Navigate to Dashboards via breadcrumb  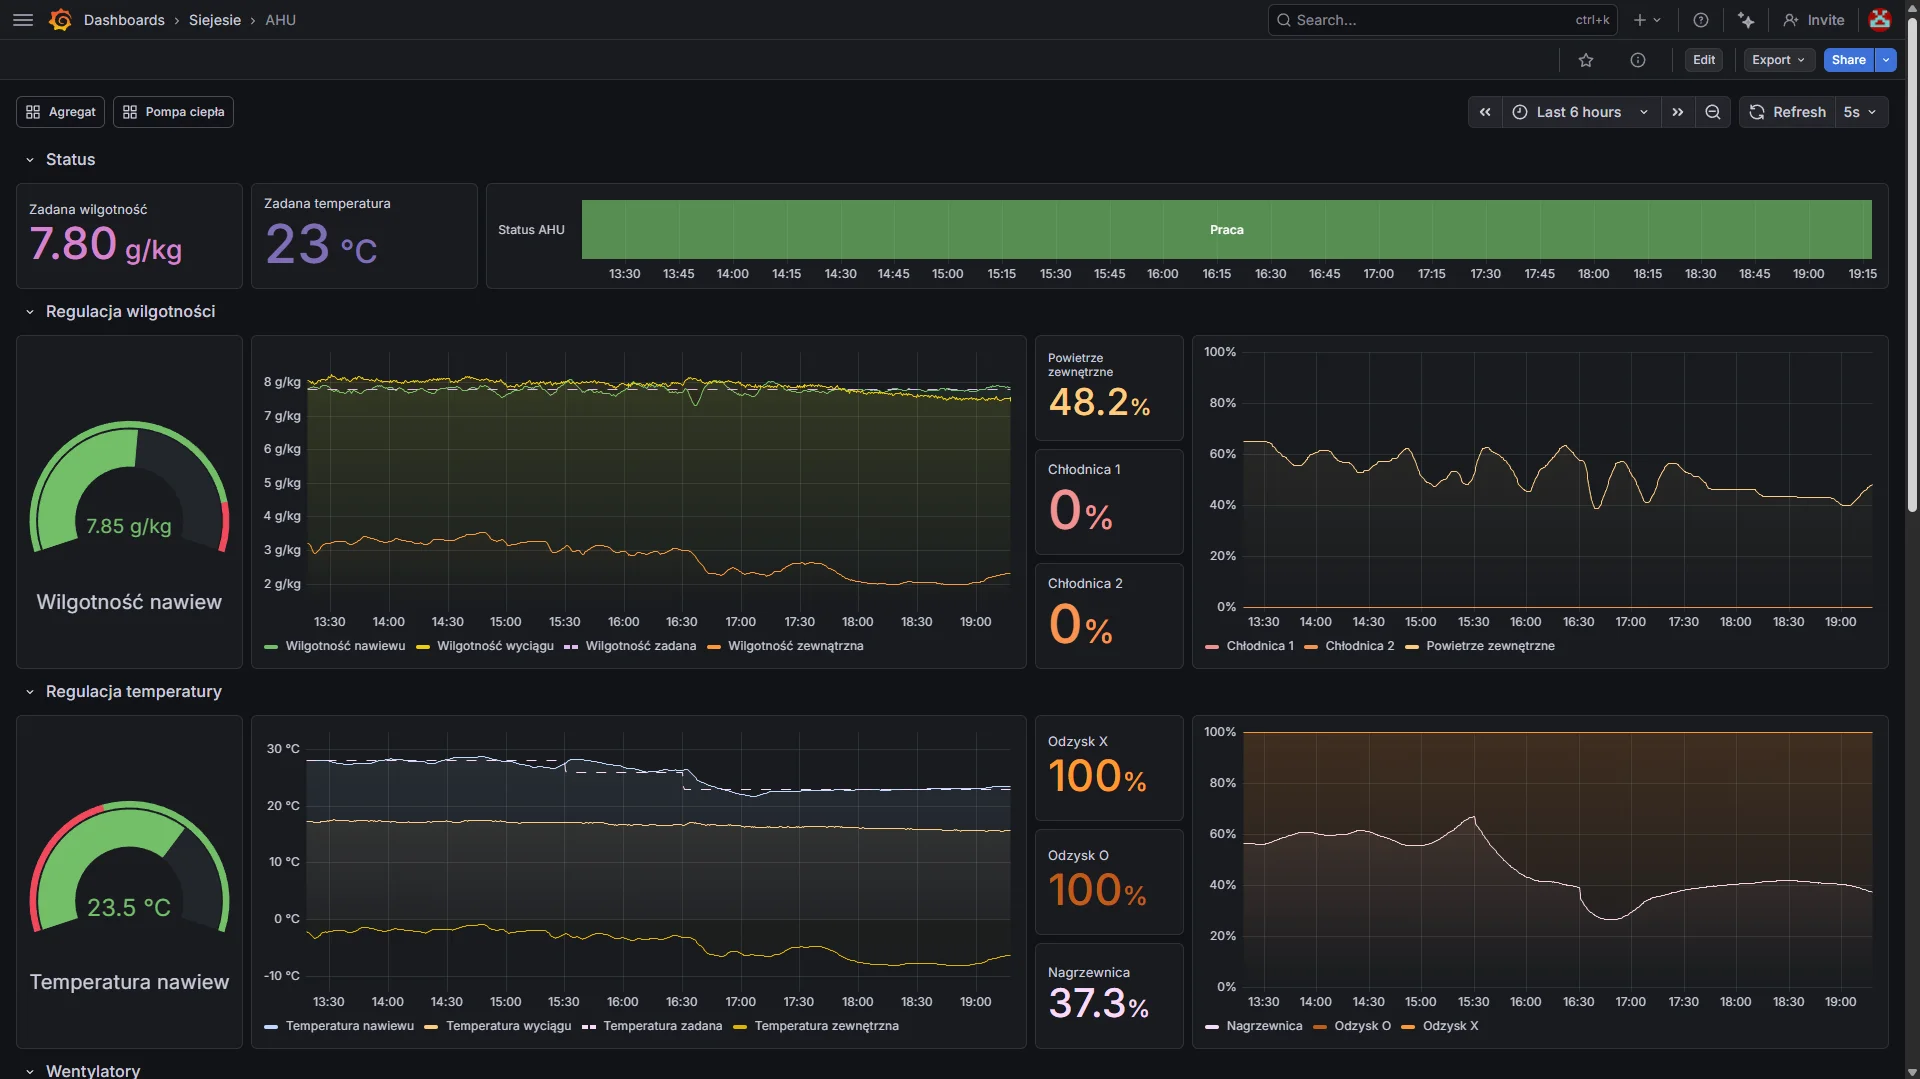click(124, 20)
